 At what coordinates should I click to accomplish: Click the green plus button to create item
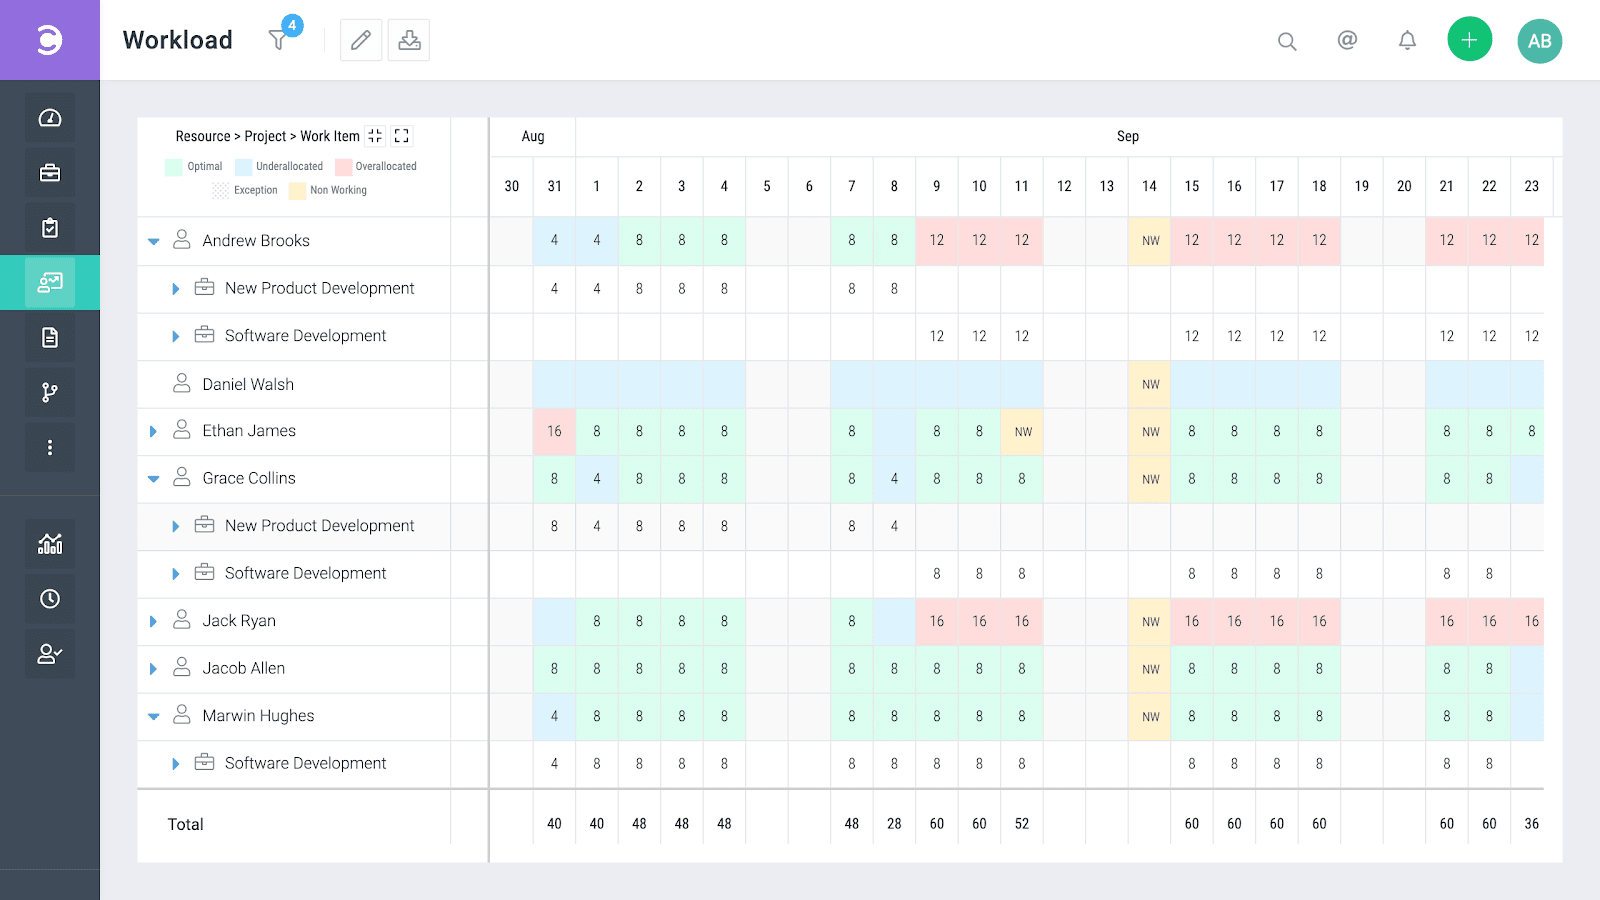point(1469,38)
